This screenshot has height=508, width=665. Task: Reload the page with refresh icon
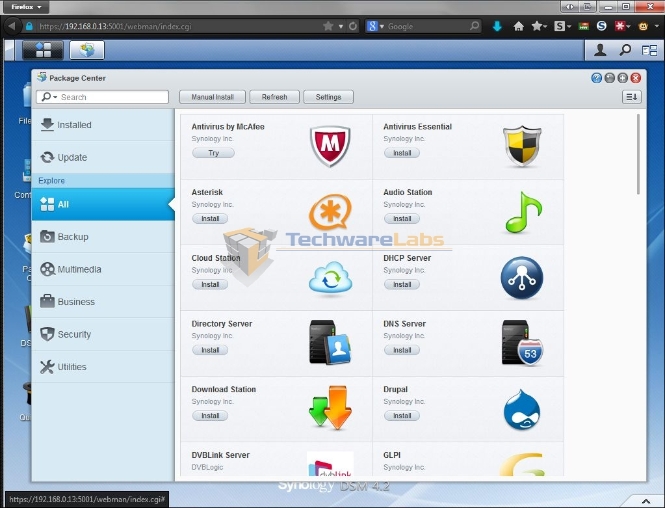click(x=353, y=26)
